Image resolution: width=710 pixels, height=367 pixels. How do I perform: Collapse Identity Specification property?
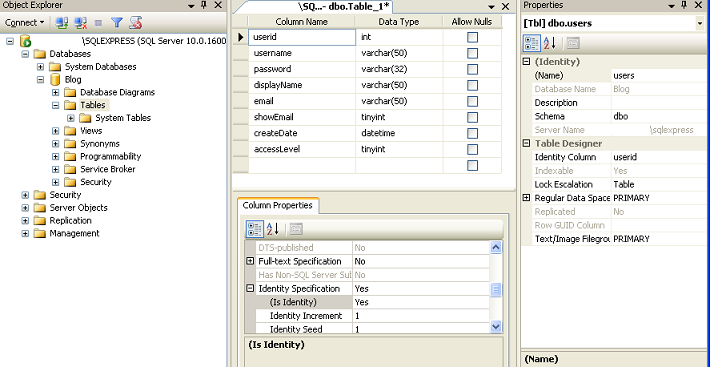pos(250,288)
